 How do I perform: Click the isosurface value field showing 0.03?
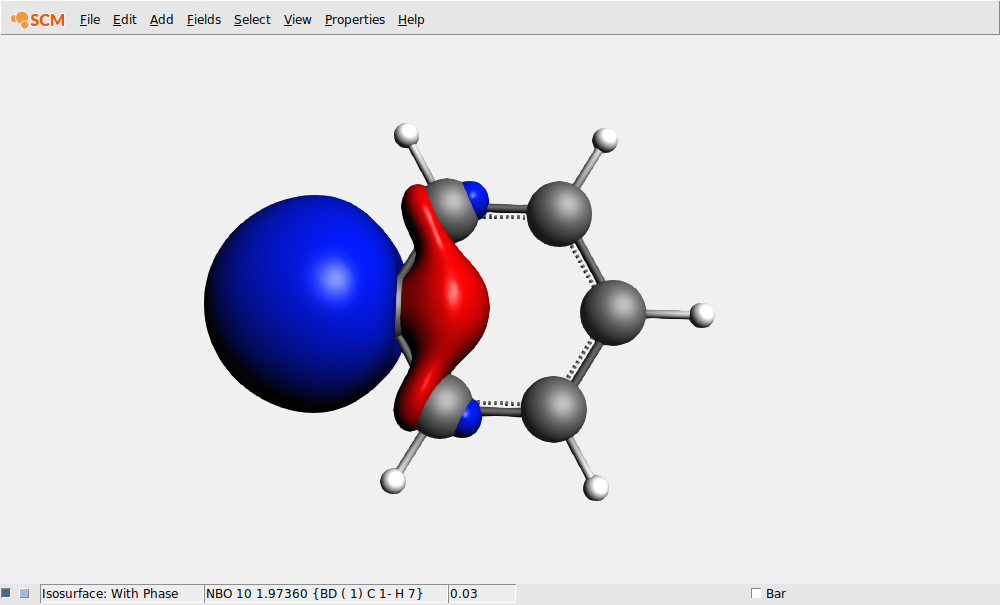(x=481, y=593)
